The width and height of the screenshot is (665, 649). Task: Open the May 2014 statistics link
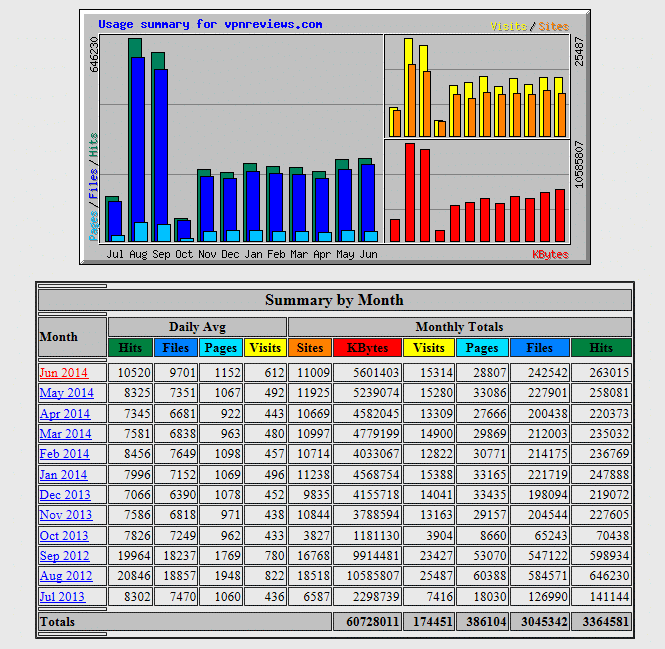[x=66, y=393]
